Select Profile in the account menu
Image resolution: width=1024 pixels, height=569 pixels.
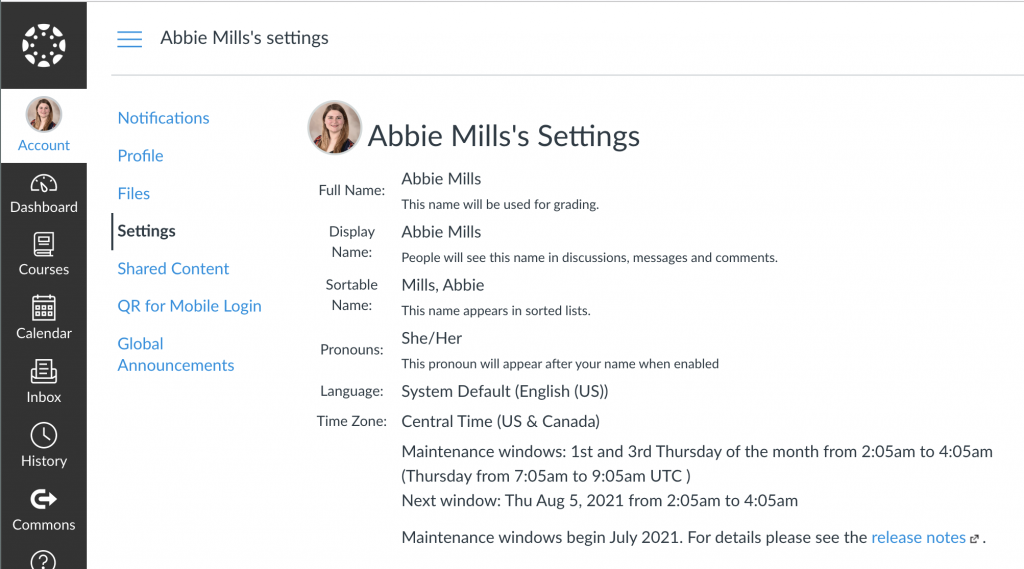[140, 156]
